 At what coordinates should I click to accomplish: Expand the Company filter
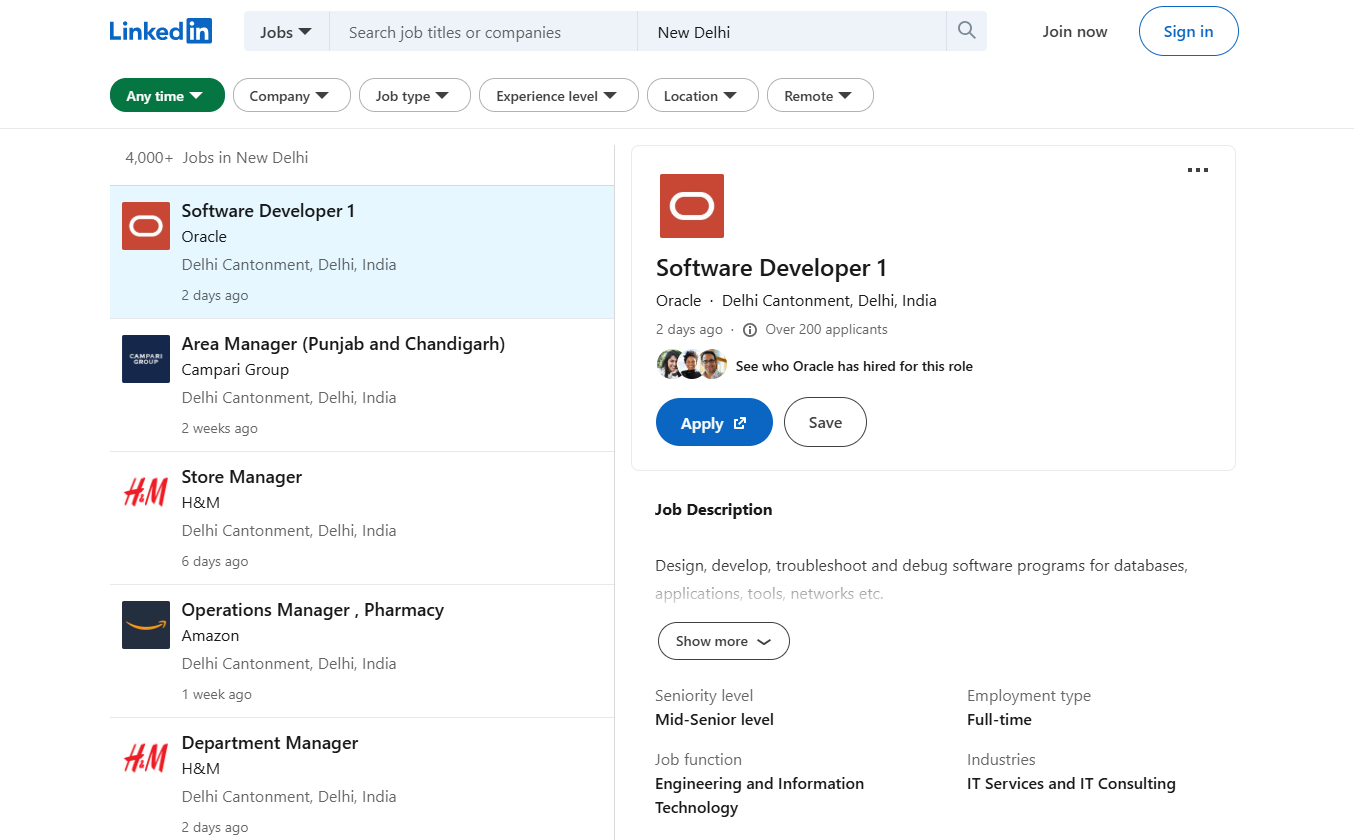(x=292, y=96)
